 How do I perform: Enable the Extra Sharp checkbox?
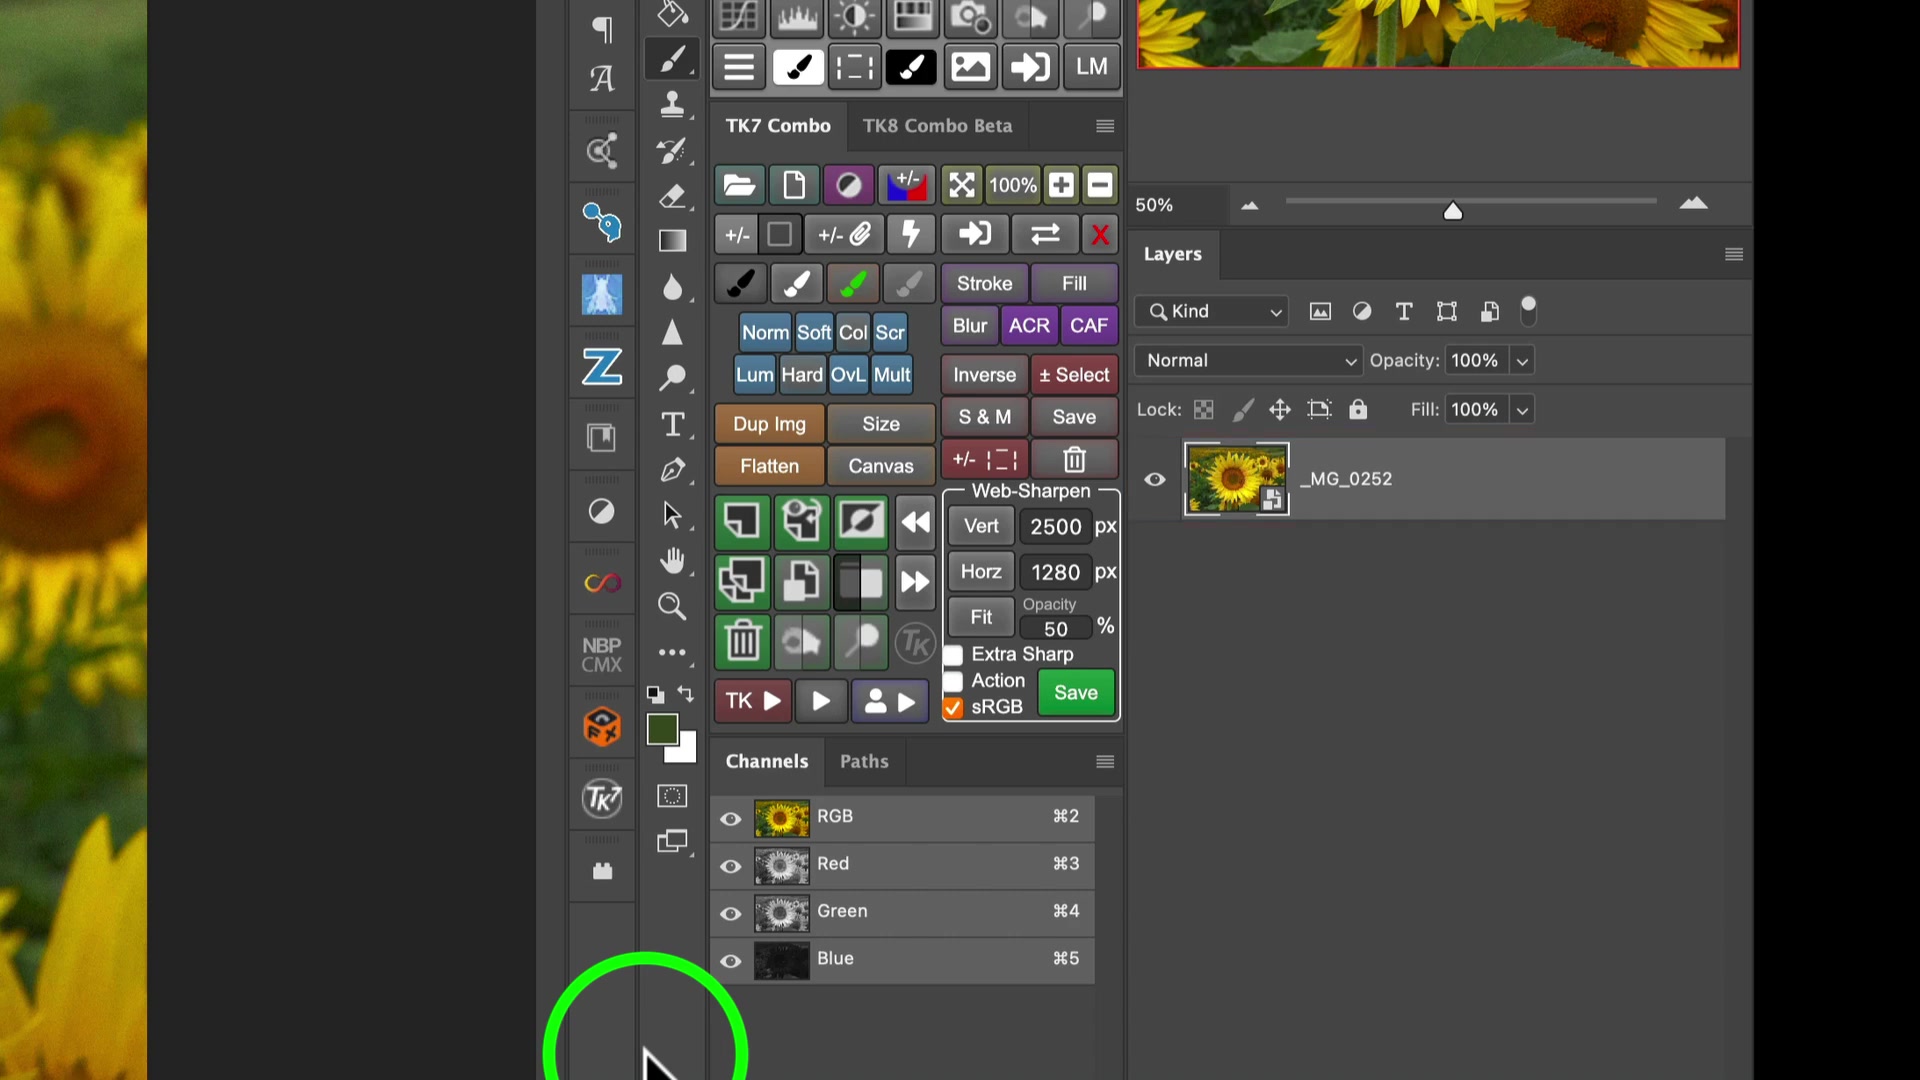953,655
